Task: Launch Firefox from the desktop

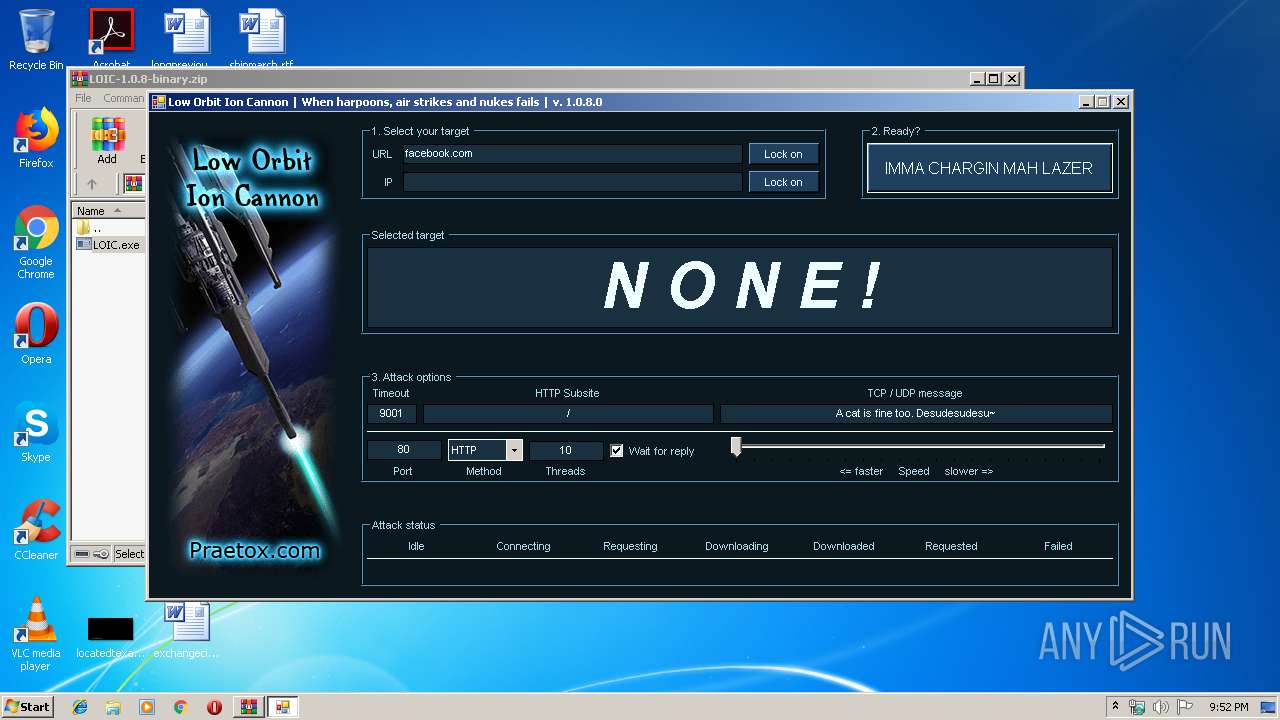Action: pos(36,138)
